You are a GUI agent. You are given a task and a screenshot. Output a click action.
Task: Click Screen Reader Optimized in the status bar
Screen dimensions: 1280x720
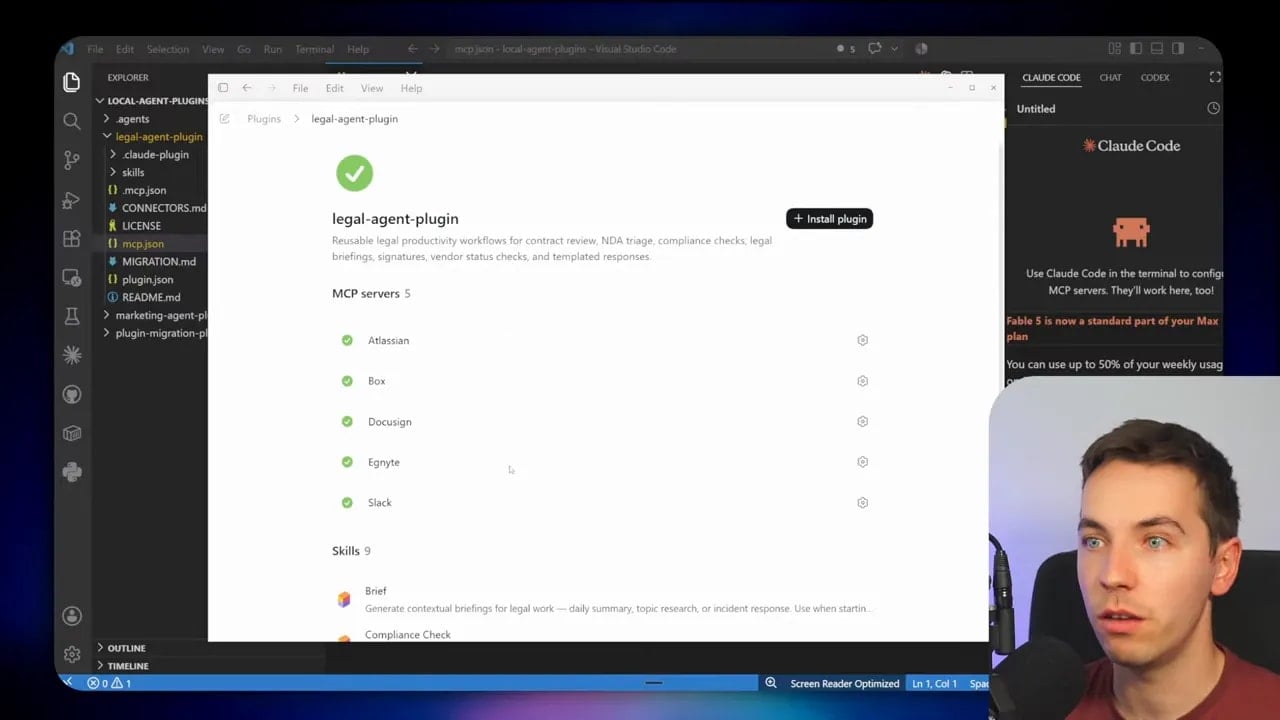pos(844,683)
